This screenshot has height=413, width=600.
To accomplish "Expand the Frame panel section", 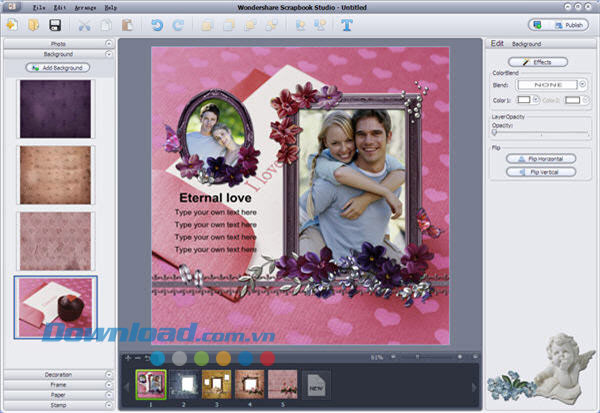I will point(59,385).
